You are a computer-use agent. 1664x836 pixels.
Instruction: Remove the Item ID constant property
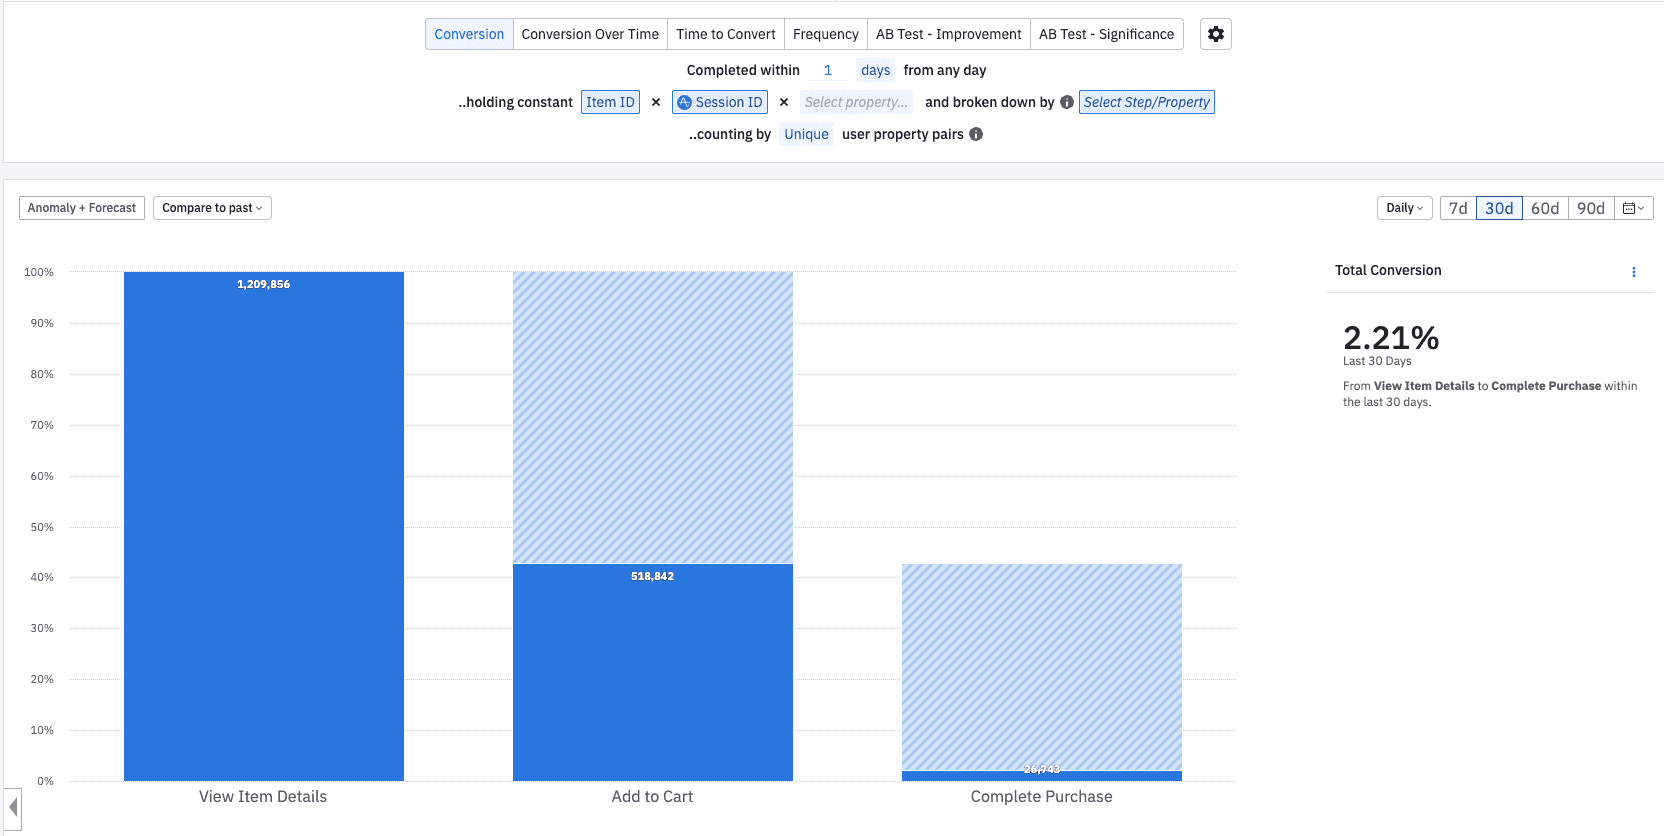coord(656,102)
